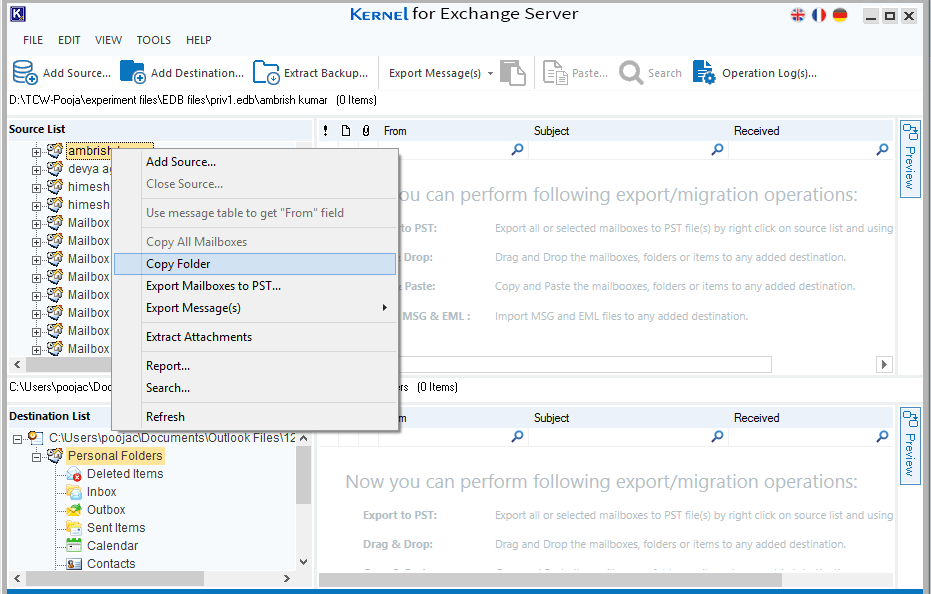Choose Refresh from context menu
Screen dimensions: 931x594
click(255, 417)
